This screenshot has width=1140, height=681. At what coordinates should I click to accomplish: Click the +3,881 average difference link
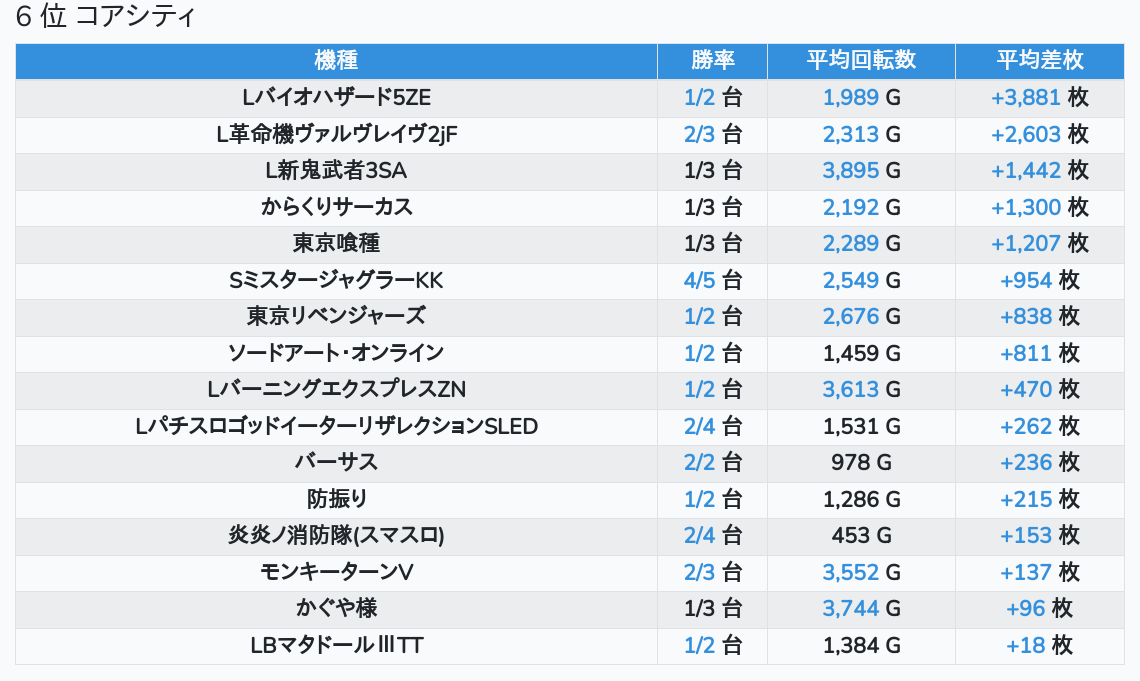tap(1026, 98)
